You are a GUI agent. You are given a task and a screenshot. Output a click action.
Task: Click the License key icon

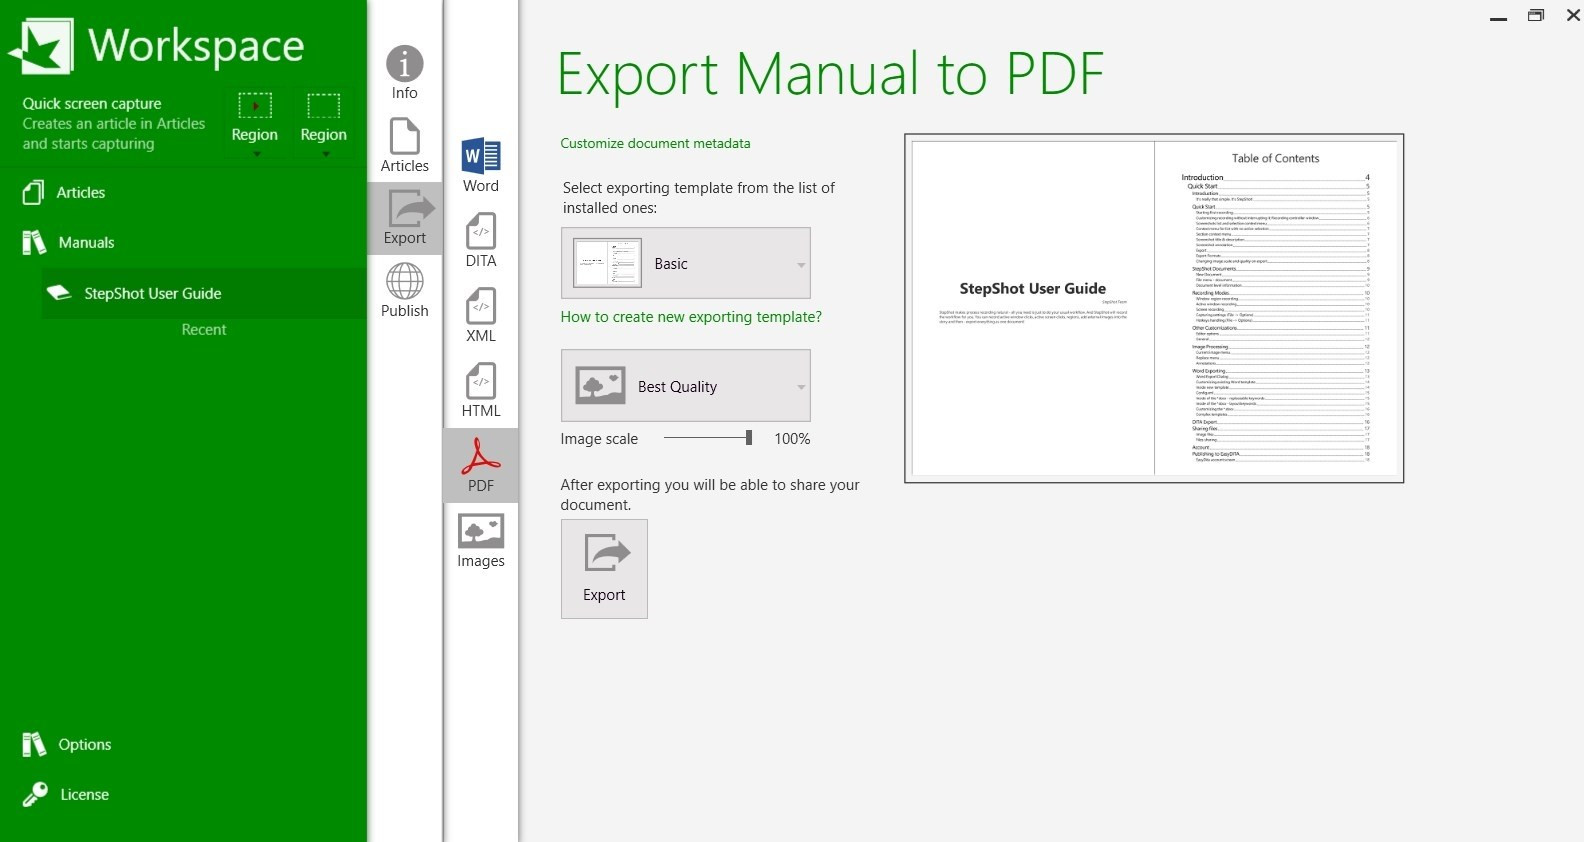35,794
